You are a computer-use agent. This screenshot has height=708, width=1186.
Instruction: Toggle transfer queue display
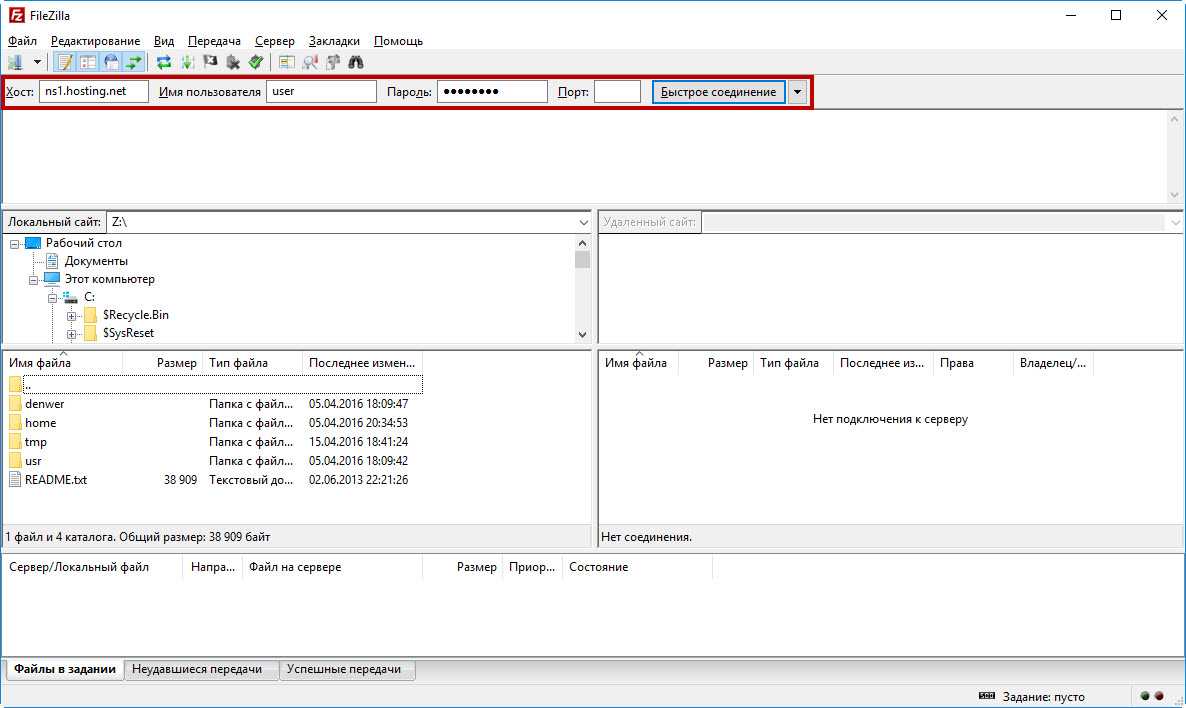(134, 62)
